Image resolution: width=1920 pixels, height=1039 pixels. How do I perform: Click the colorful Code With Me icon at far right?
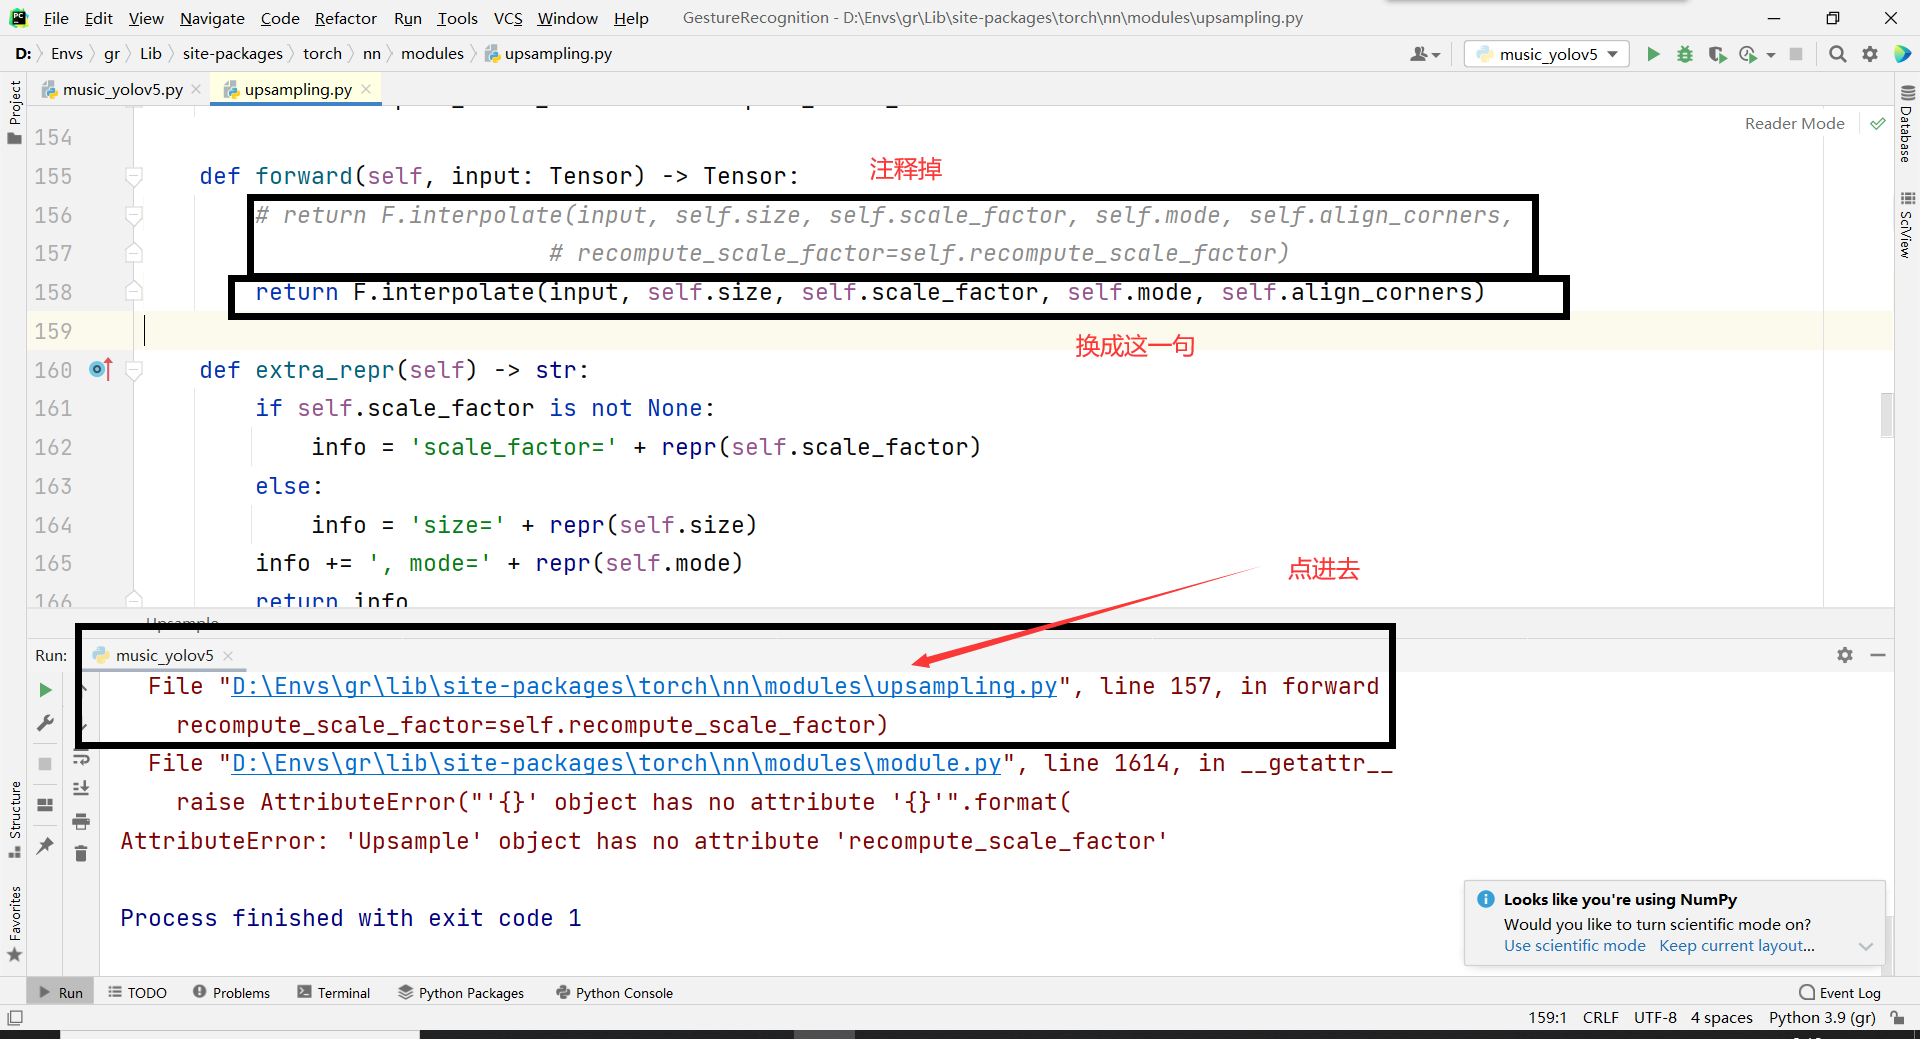click(1902, 54)
